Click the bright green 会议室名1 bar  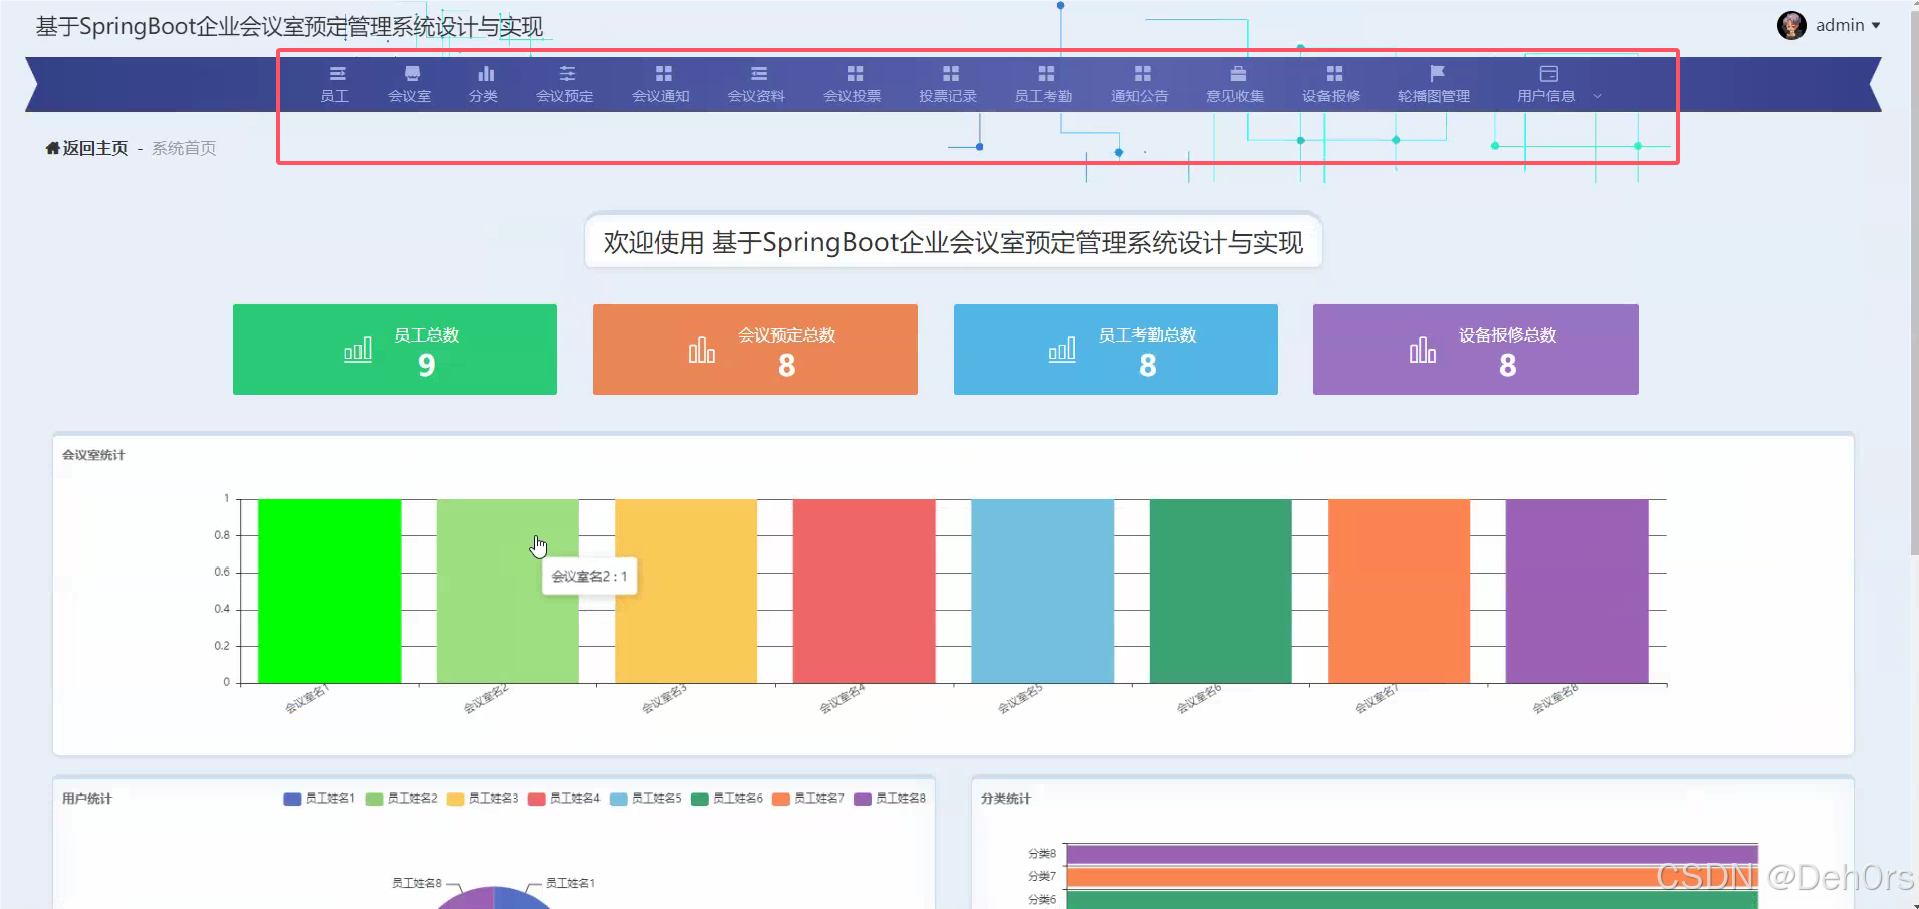pos(329,591)
